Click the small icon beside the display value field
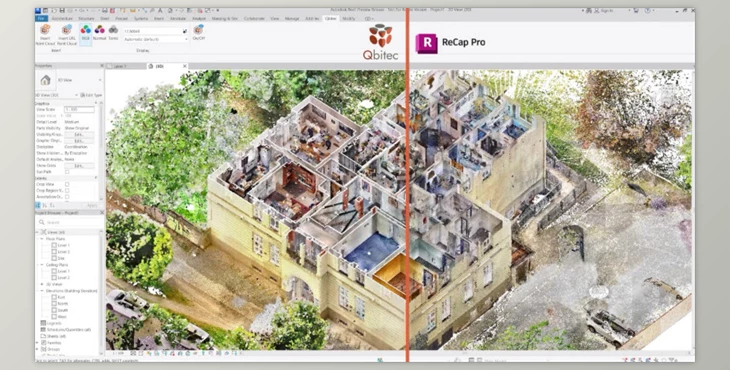Viewport: 730px width, 370px height. (x=185, y=31)
